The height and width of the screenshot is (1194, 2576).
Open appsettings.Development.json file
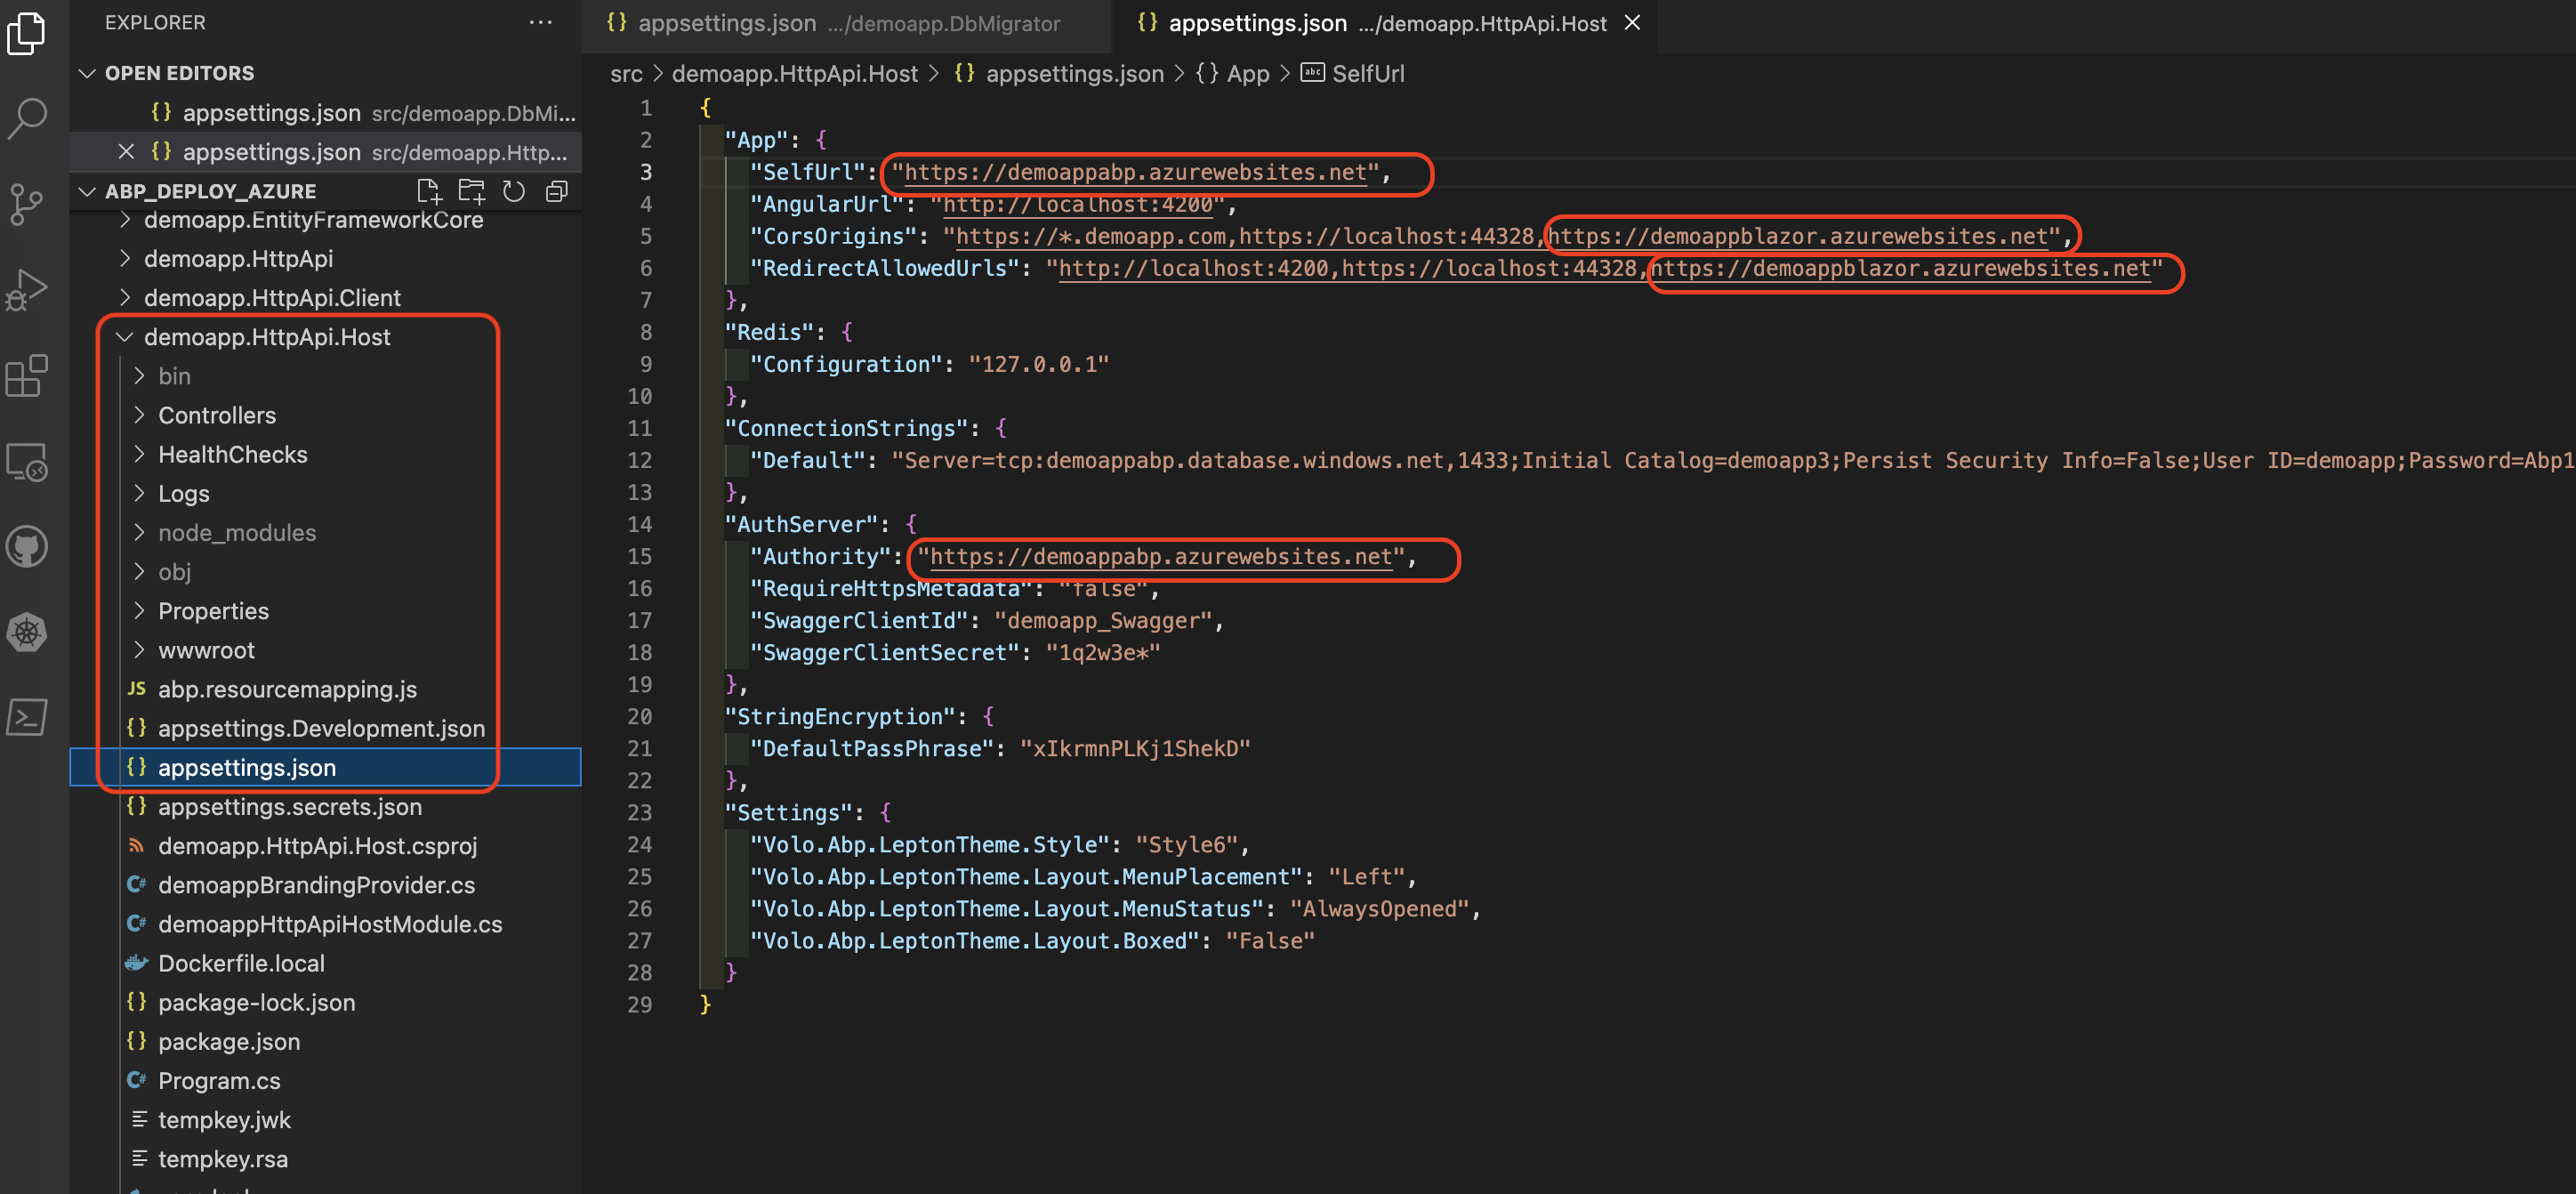[x=320, y=729]
